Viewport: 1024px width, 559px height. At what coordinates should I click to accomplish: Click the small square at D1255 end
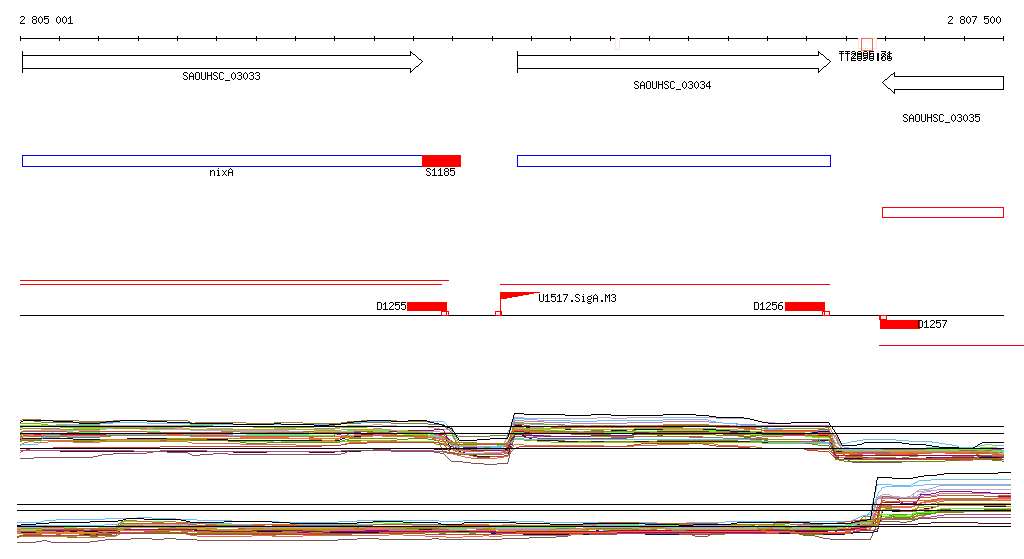click(445, 313)
